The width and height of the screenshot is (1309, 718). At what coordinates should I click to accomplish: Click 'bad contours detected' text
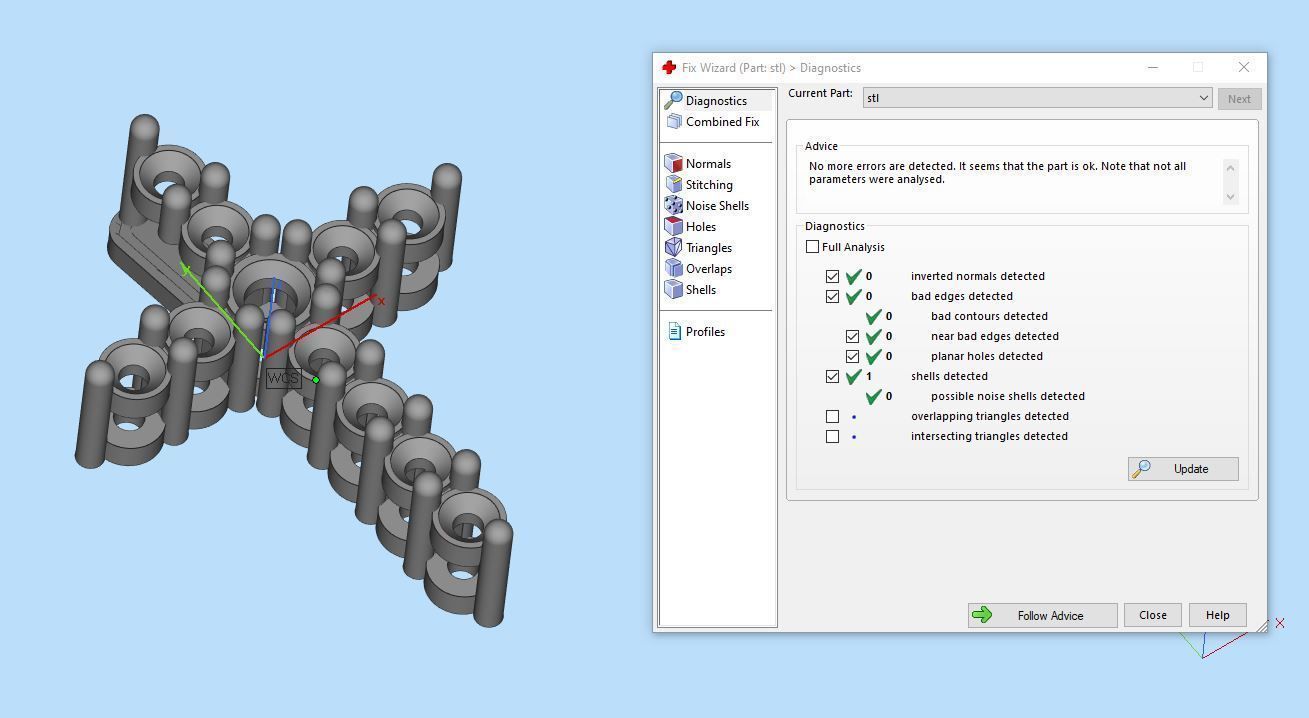(989, 316)
